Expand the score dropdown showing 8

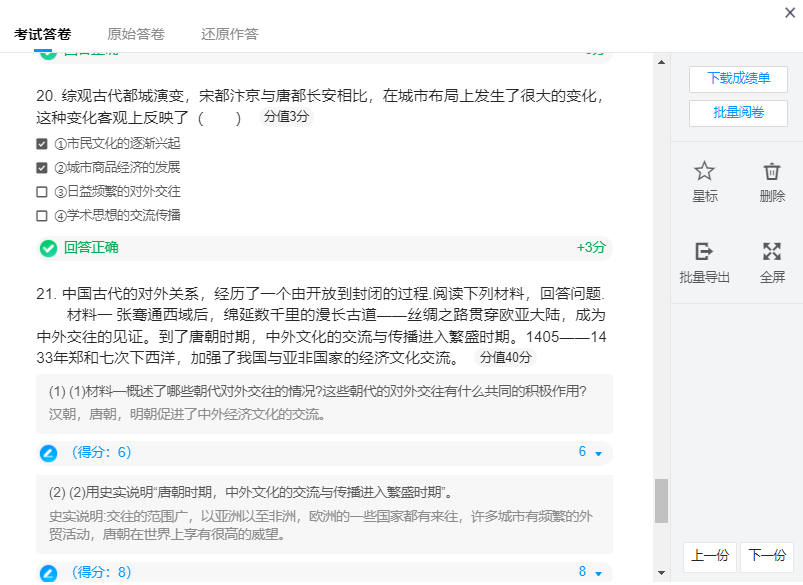pyautogui.click(x=596, y=570)
